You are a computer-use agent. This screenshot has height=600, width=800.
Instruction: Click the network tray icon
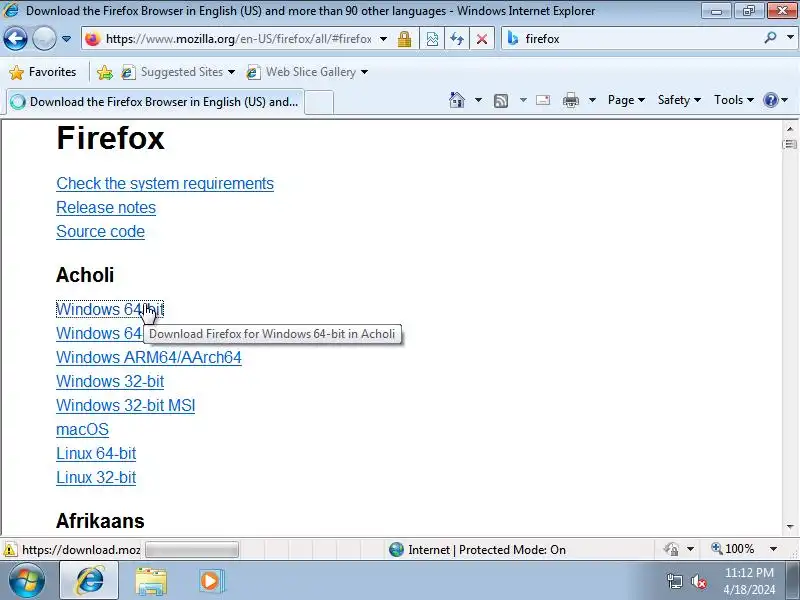(x=674, y=581)
